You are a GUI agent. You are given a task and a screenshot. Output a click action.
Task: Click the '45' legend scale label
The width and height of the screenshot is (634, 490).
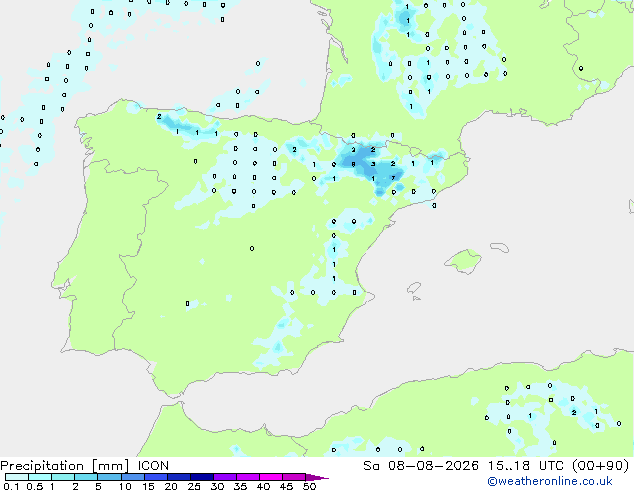pyautogui.click(x=286, y=486)
